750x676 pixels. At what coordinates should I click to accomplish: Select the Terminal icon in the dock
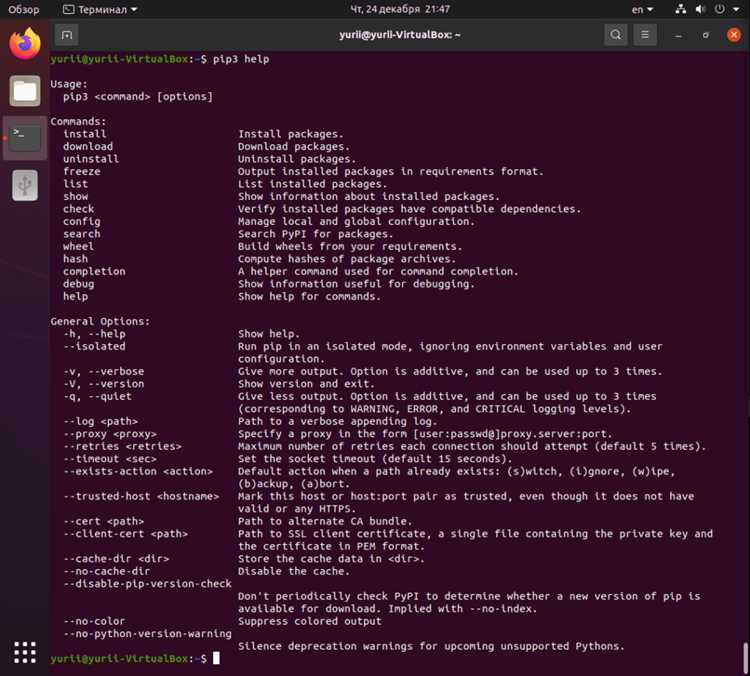pos(25,138)
